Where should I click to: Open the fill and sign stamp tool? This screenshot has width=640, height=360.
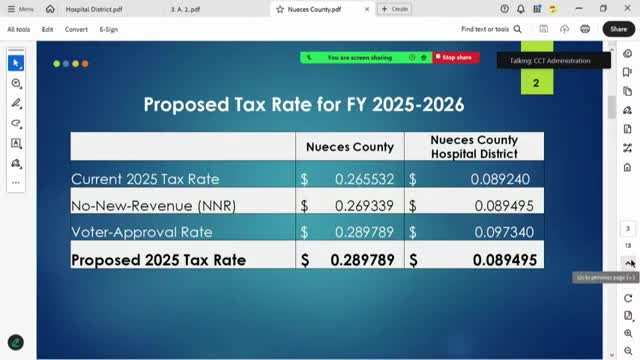pos(16,163)
